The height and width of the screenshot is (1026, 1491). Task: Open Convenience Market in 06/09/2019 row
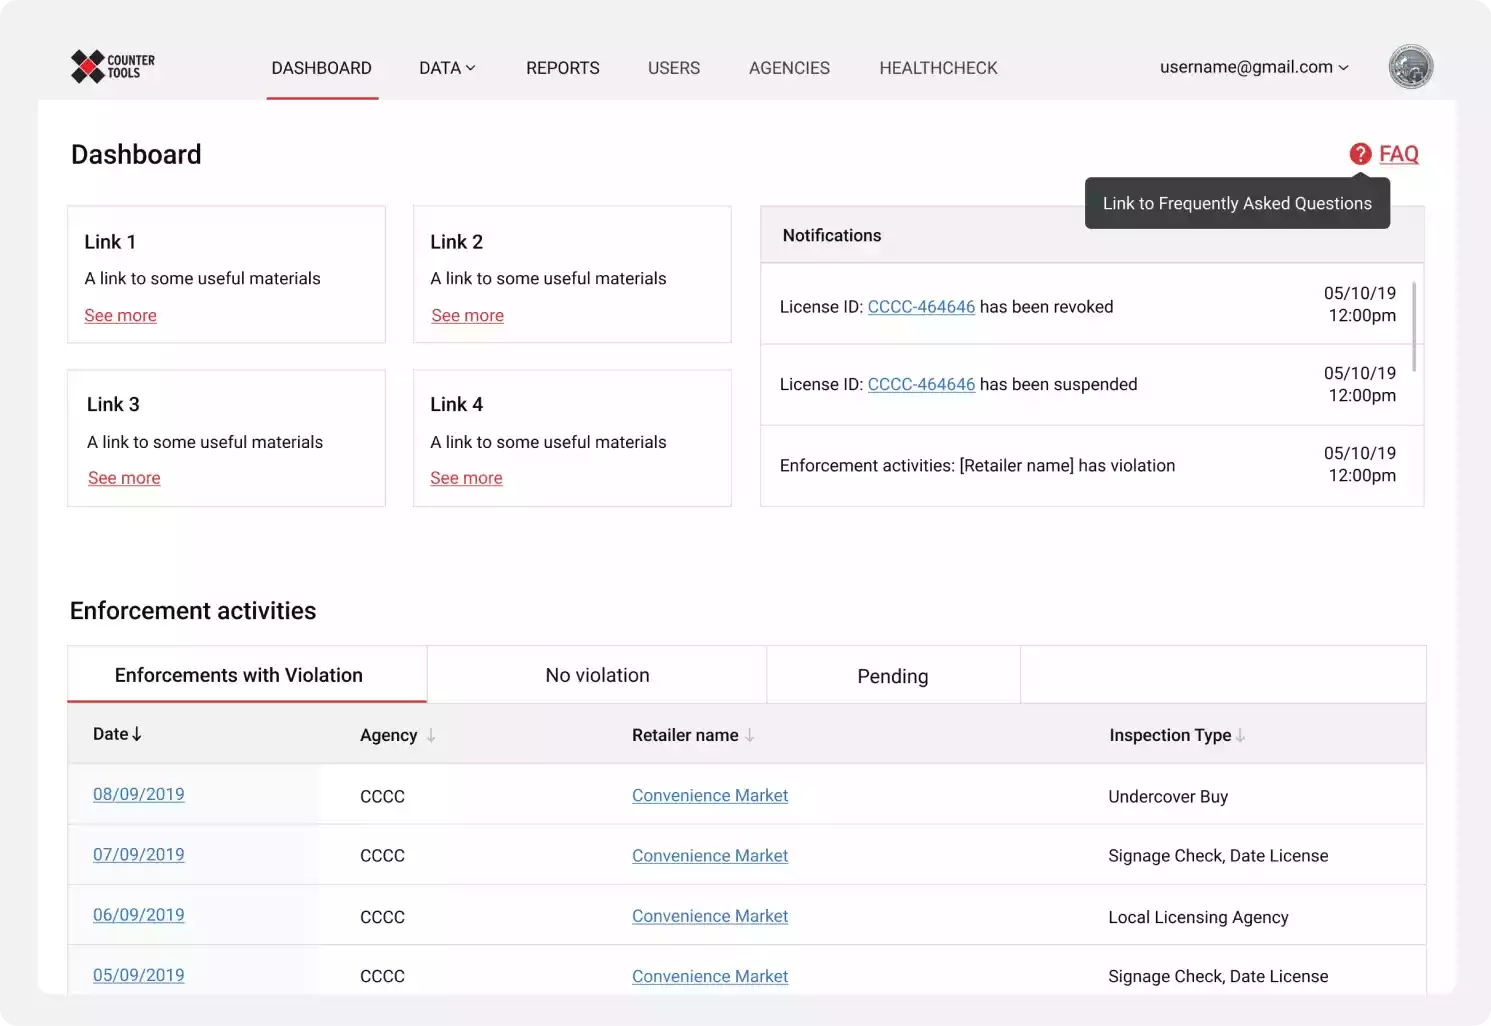[710, 915]
